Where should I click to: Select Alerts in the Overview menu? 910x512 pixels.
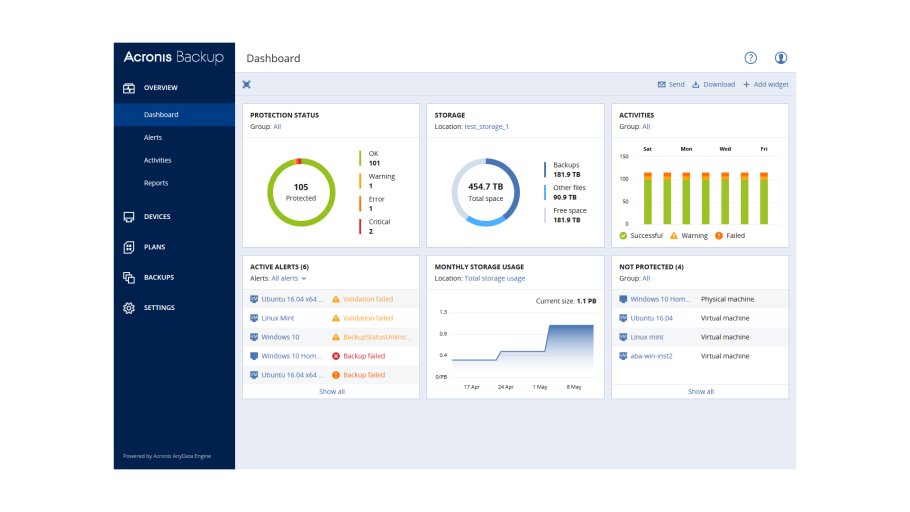coord(153,138)
